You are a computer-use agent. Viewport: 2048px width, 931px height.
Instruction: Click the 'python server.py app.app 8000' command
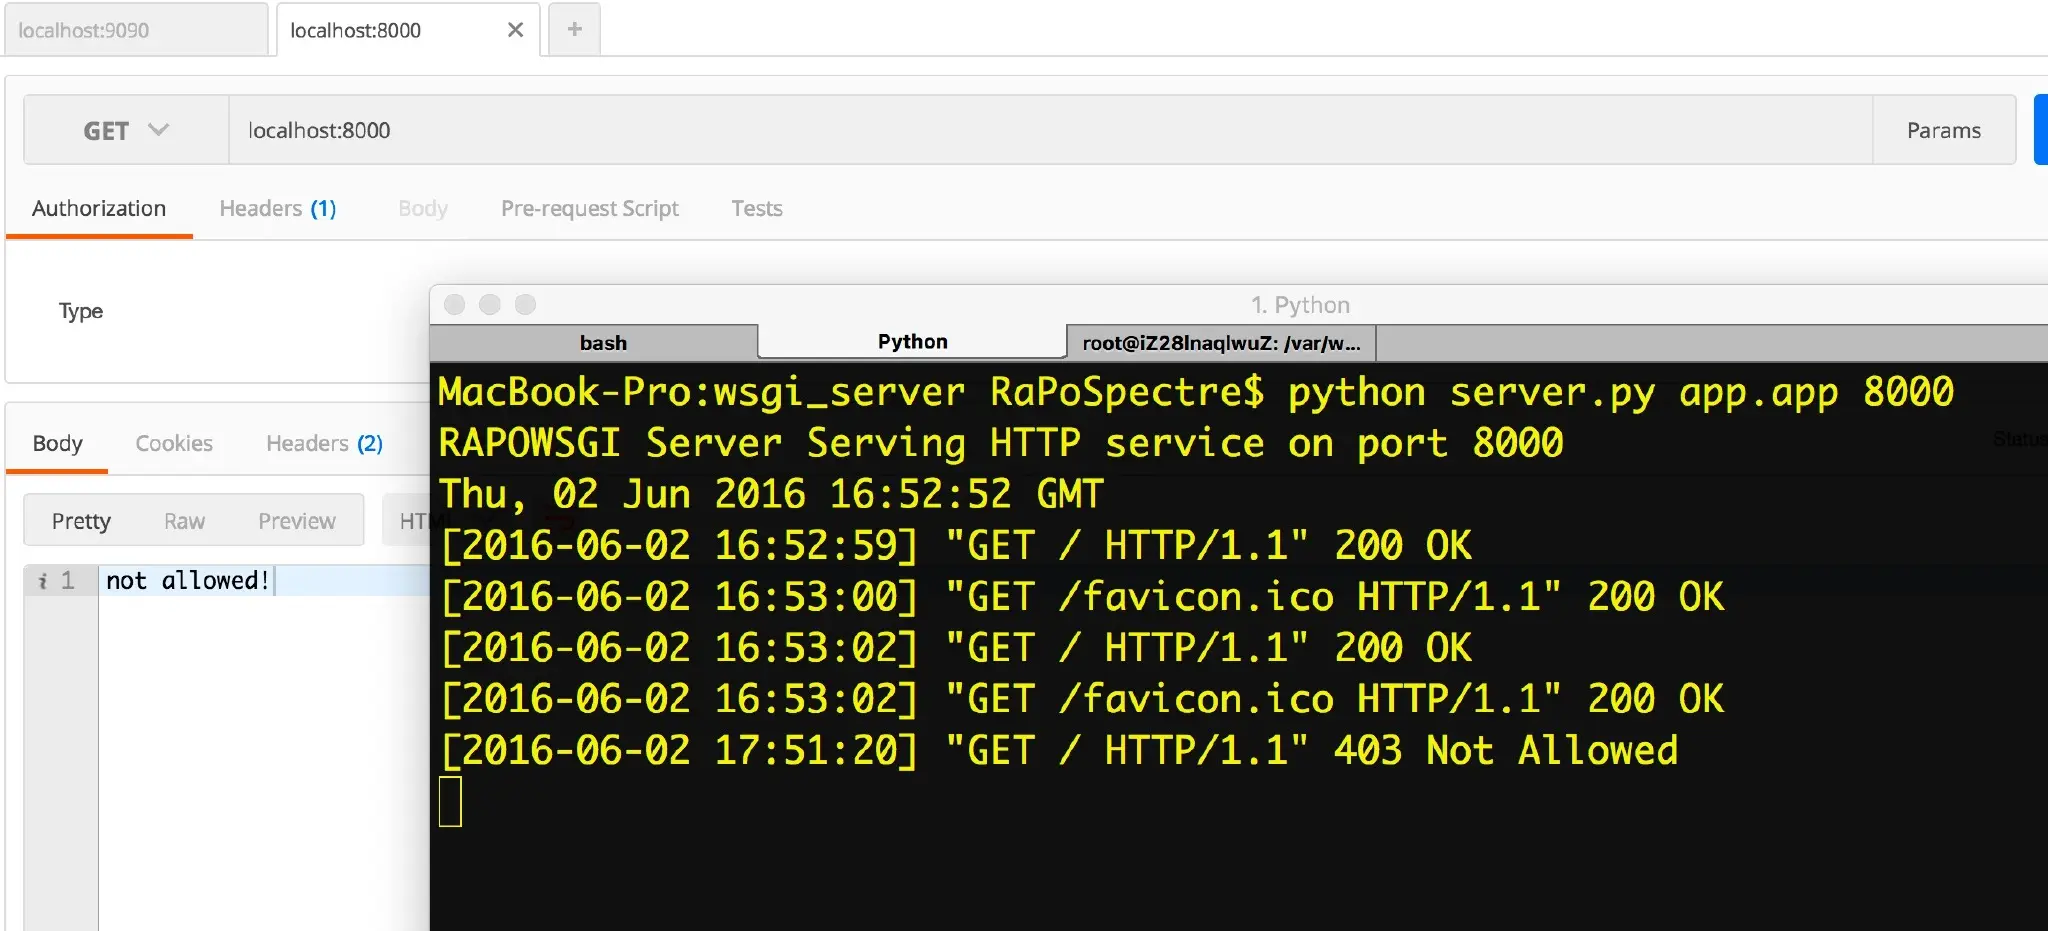pyautogui.click(x=1620, y=391)
